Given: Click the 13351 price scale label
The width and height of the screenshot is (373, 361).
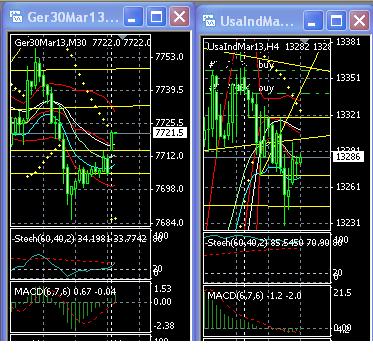Looking at the screenshot, I should point(348,78).
